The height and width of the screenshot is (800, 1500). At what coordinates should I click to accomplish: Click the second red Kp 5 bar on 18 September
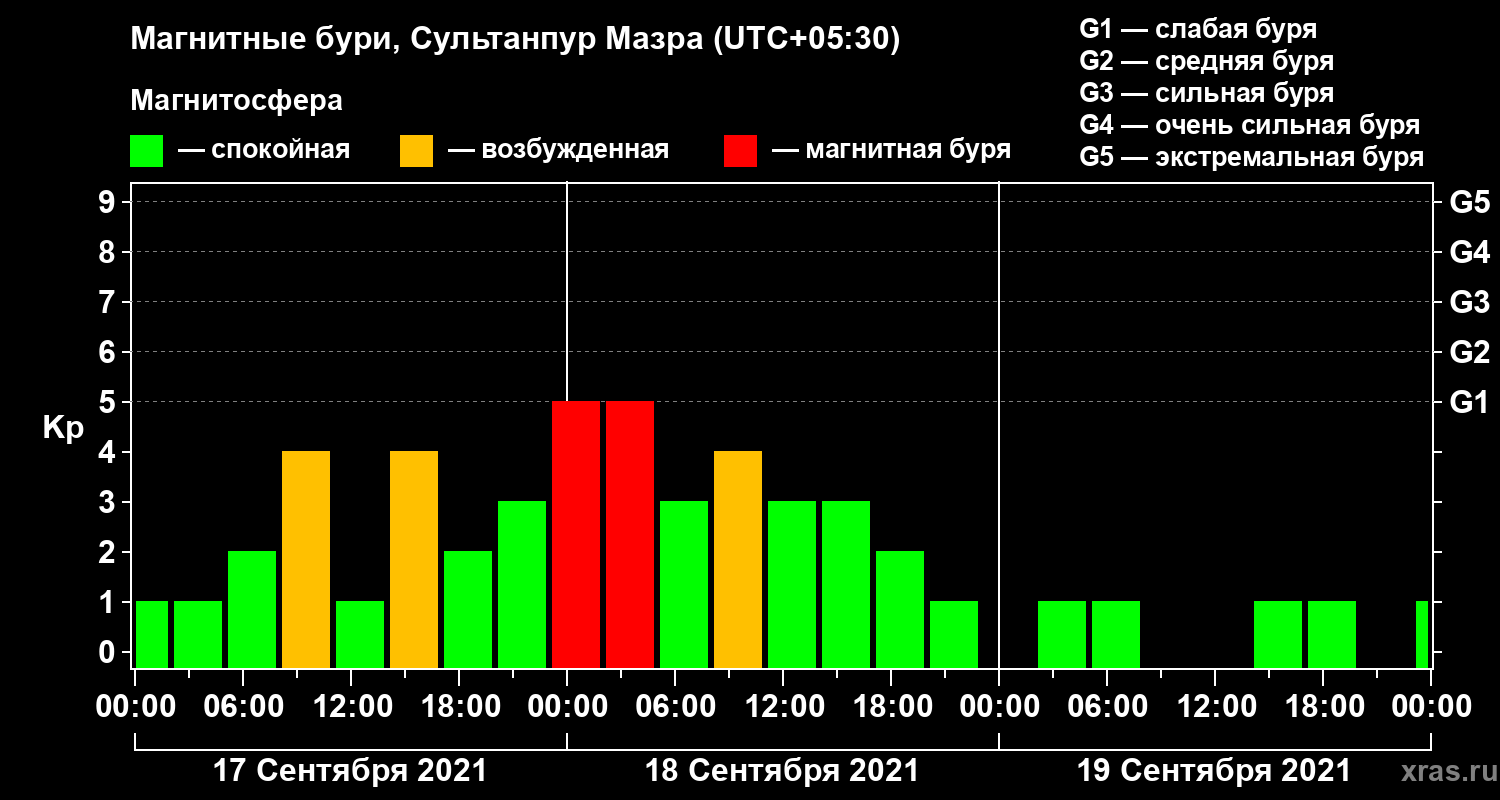630,534
